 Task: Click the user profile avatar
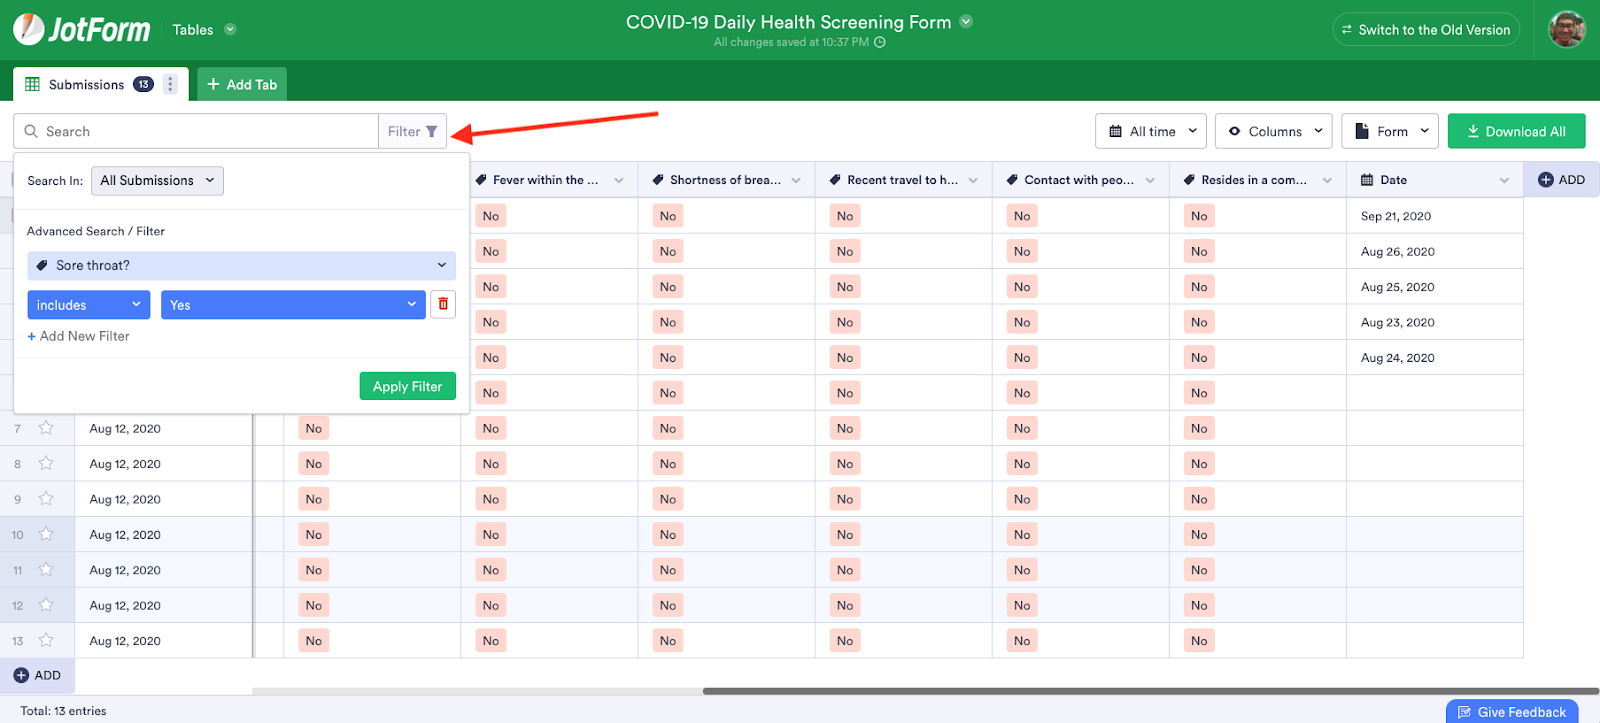(x=1566, y=30)
